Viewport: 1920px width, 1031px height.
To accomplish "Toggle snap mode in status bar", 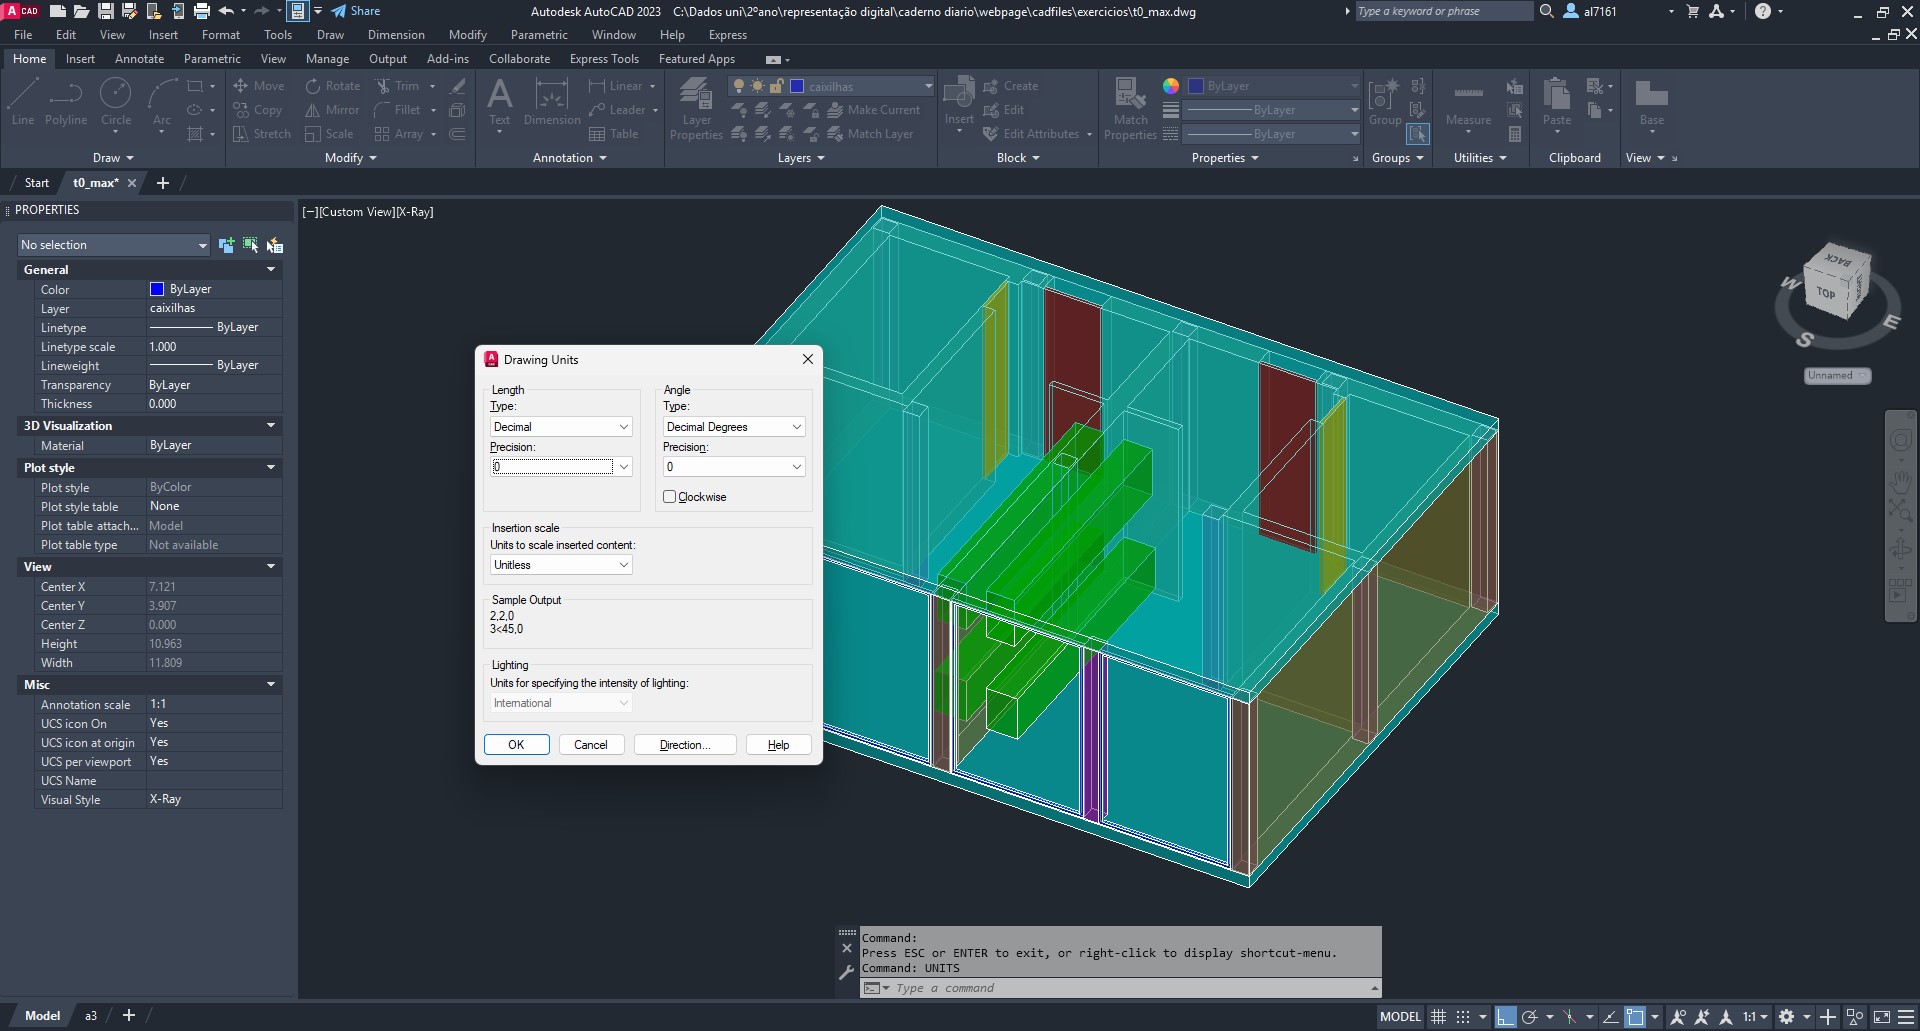I will pyautogui.click(x=1463, y=1017).
